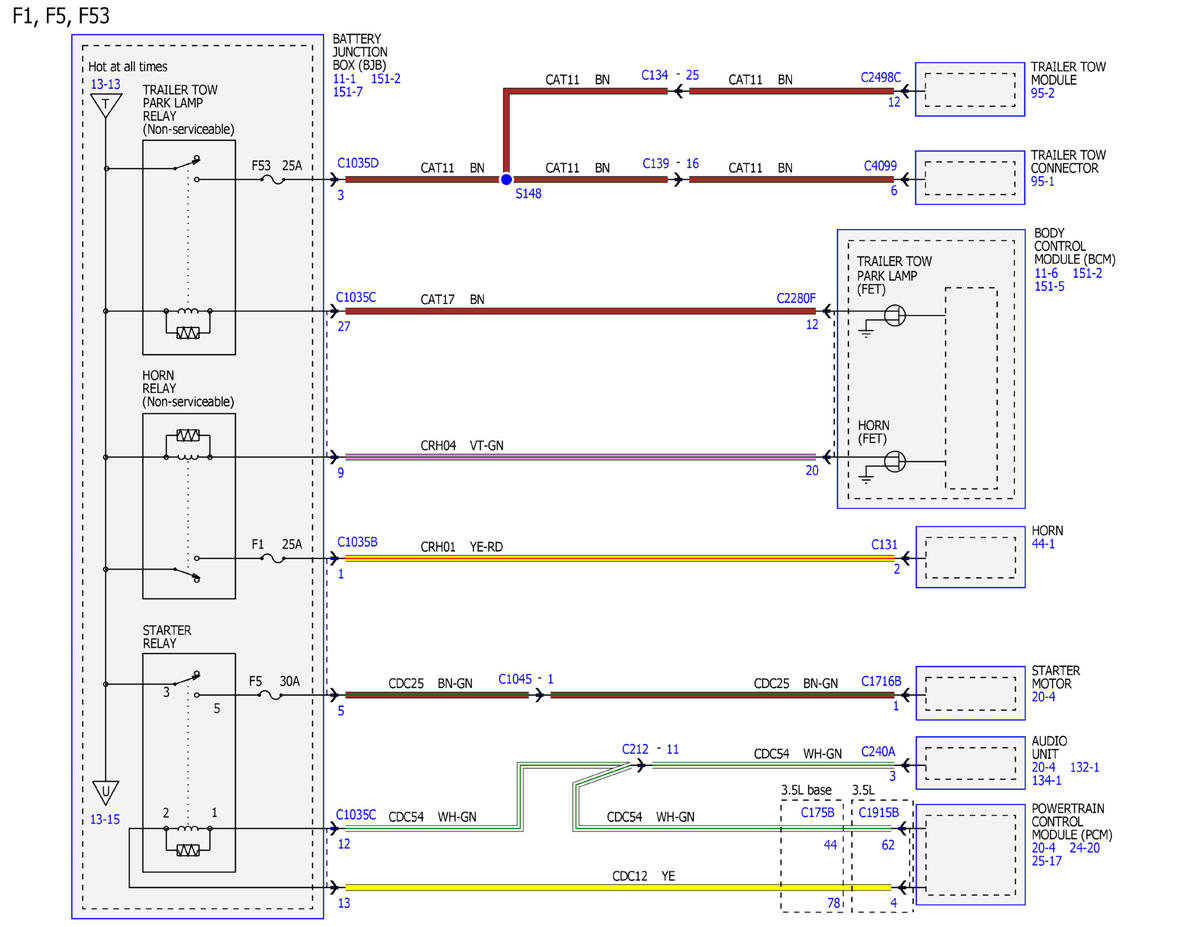Click the "CRH01 YE-RD" wire label

[x=462, y=546]
